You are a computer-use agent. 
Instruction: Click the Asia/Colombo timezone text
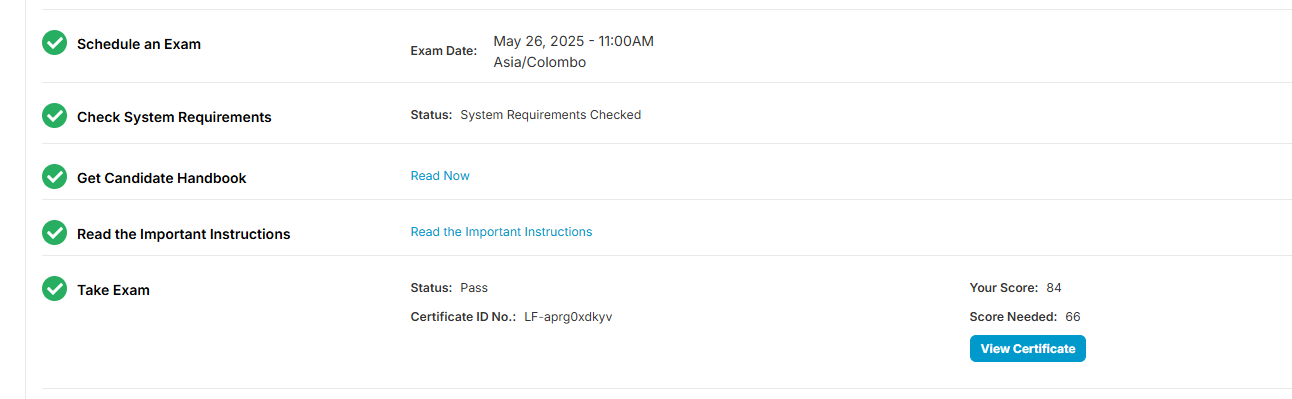(540, 62)
